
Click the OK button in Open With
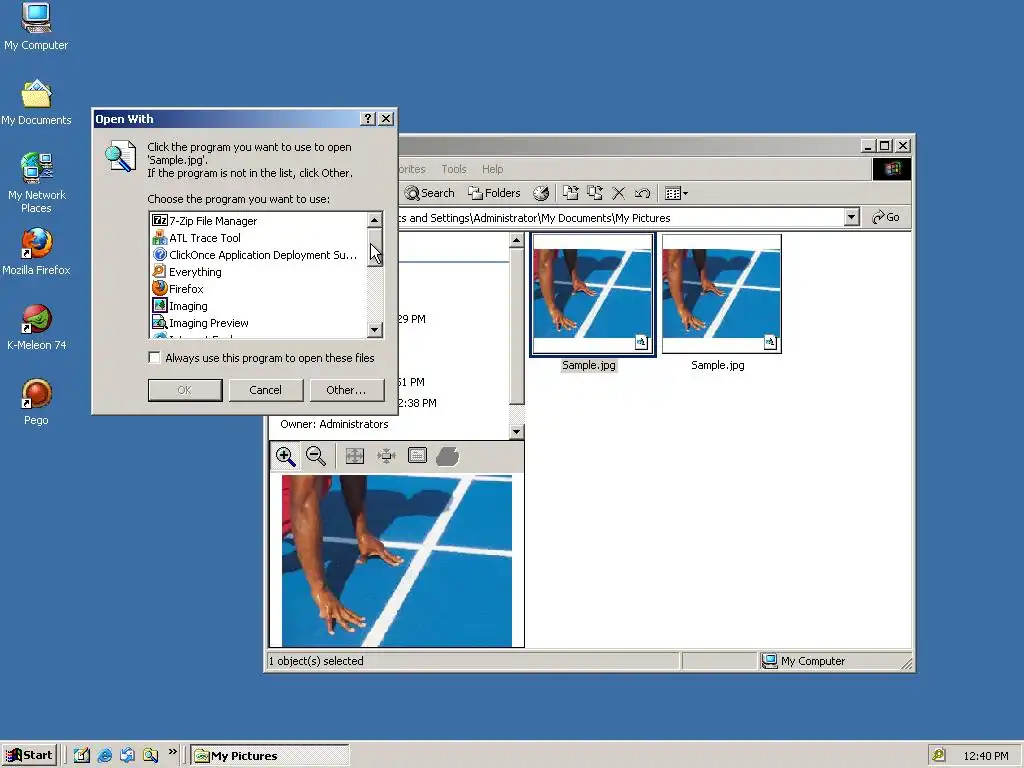185,390
